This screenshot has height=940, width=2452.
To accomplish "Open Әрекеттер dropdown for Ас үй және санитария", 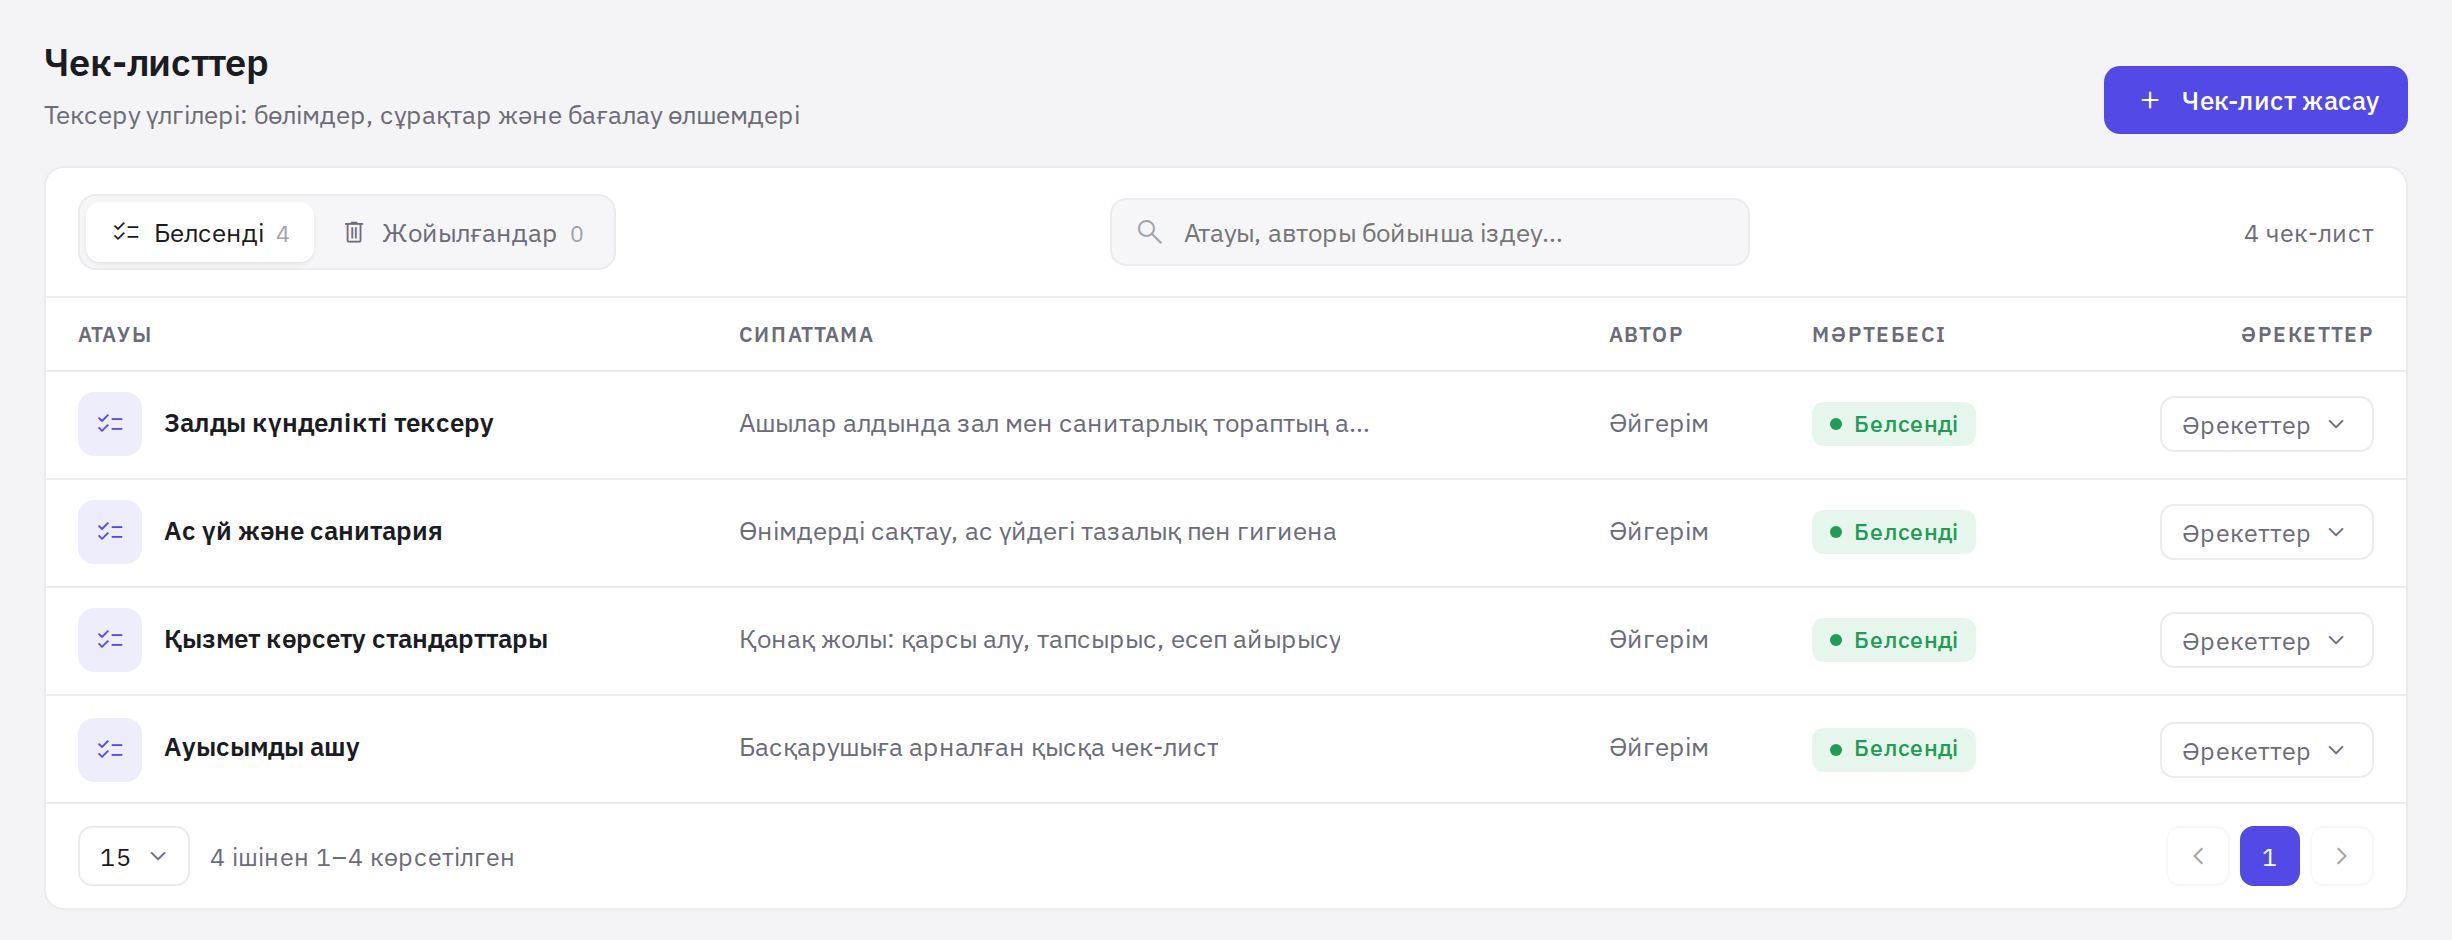I will coord(2266,532).
